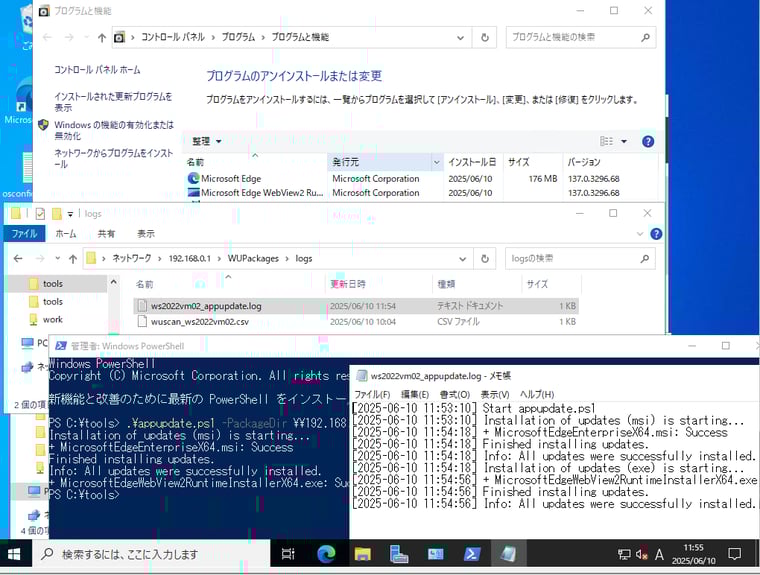Screen dimensions: 760x575
Task: Open インストールされた更新プログラムを表示 link
Action: click(113, 102)
